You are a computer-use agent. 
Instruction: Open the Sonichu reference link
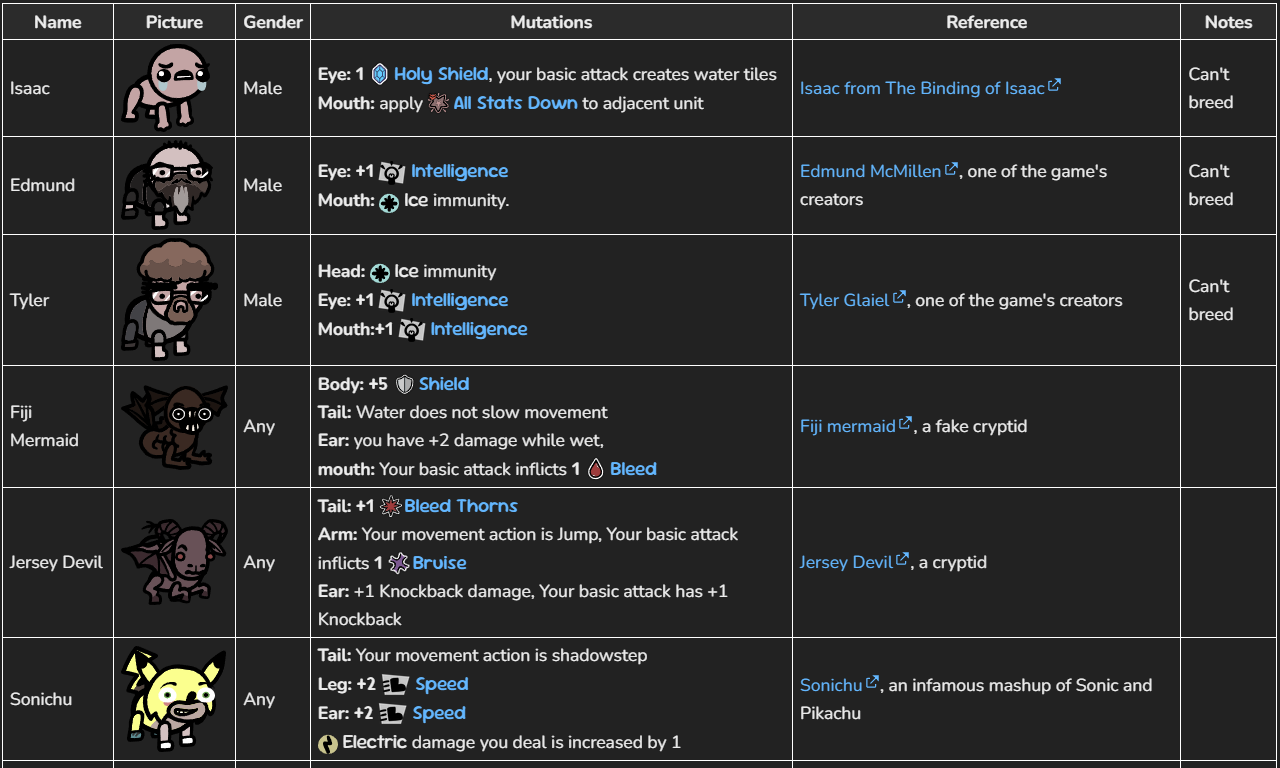click(x=831, y=685)
